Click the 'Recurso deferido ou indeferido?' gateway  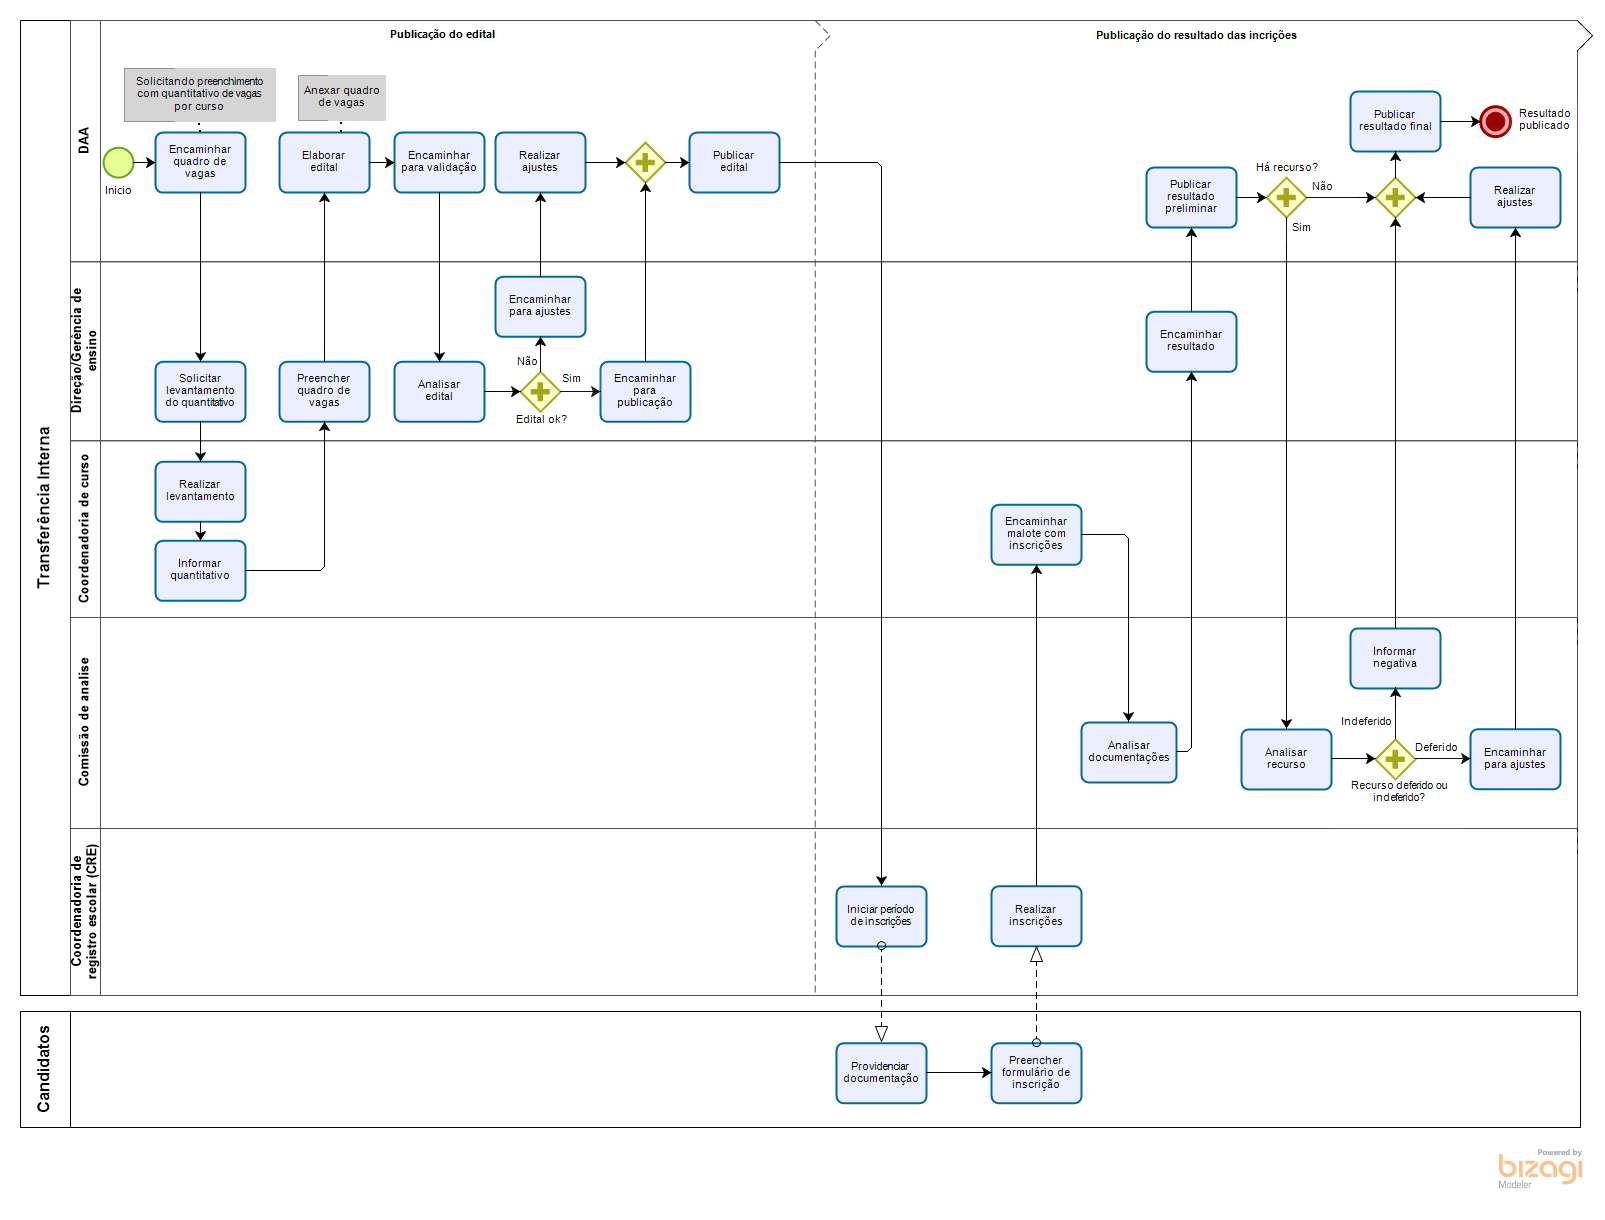(1395, 759)
